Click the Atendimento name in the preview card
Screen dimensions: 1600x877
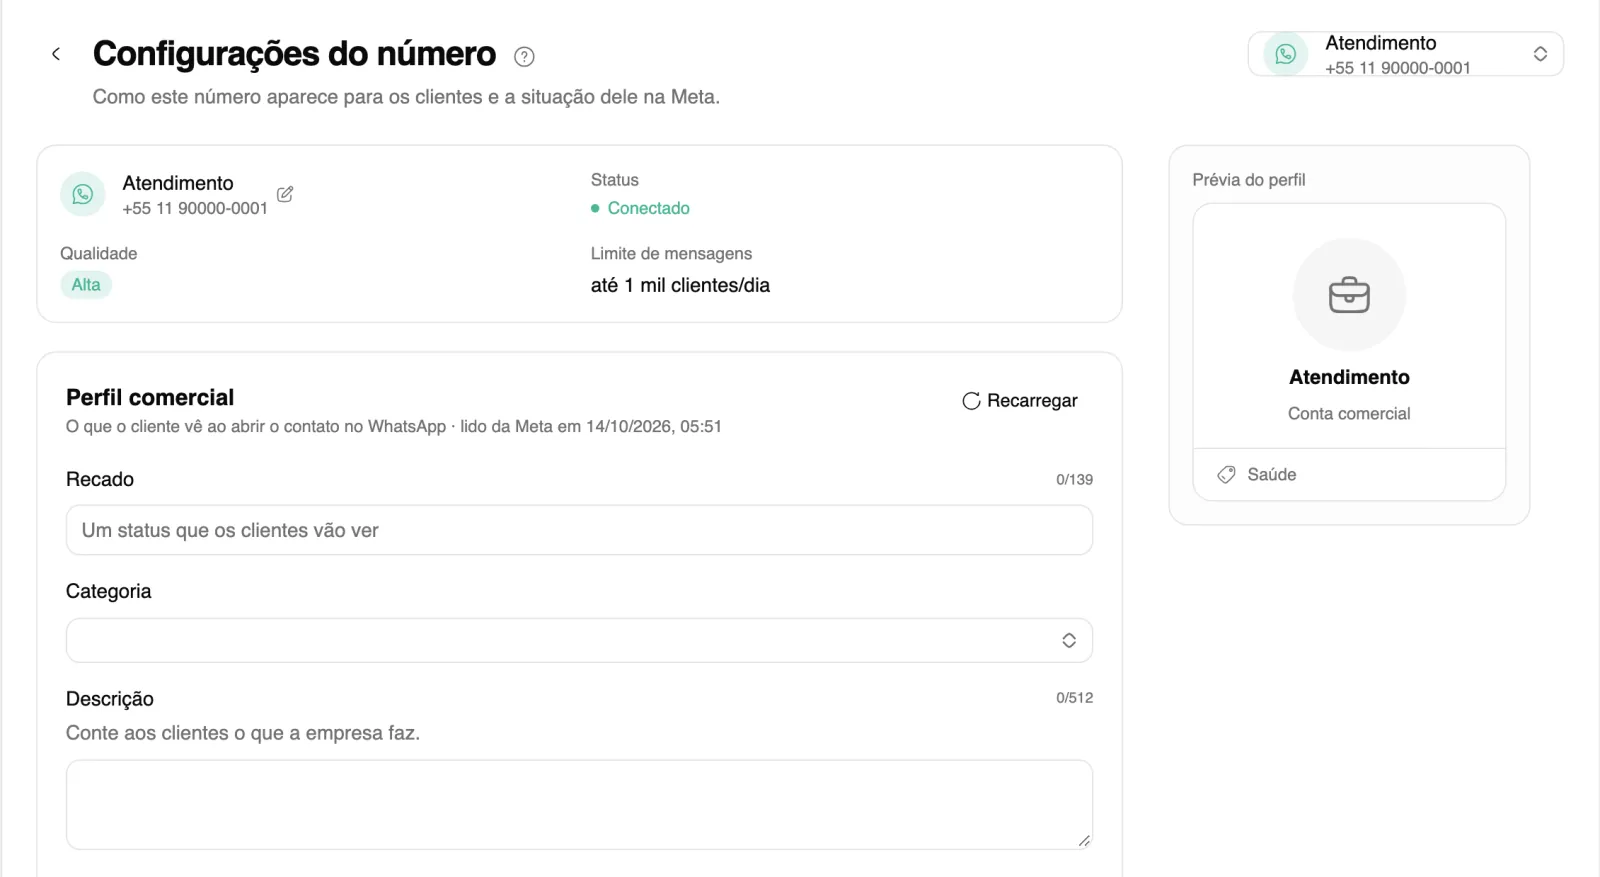tap(1349, 377)
